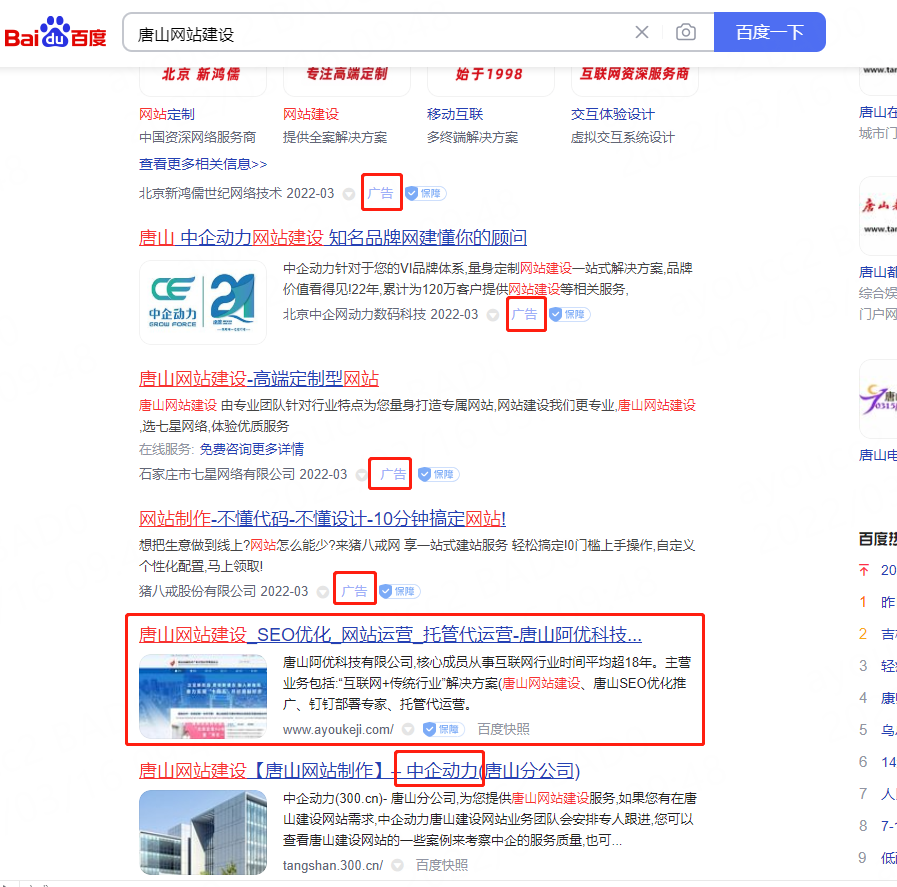This screenshot has width=897, height=887.
Task: Click the office building thumbnail of 中企动力 result
Action: point(203,832)
